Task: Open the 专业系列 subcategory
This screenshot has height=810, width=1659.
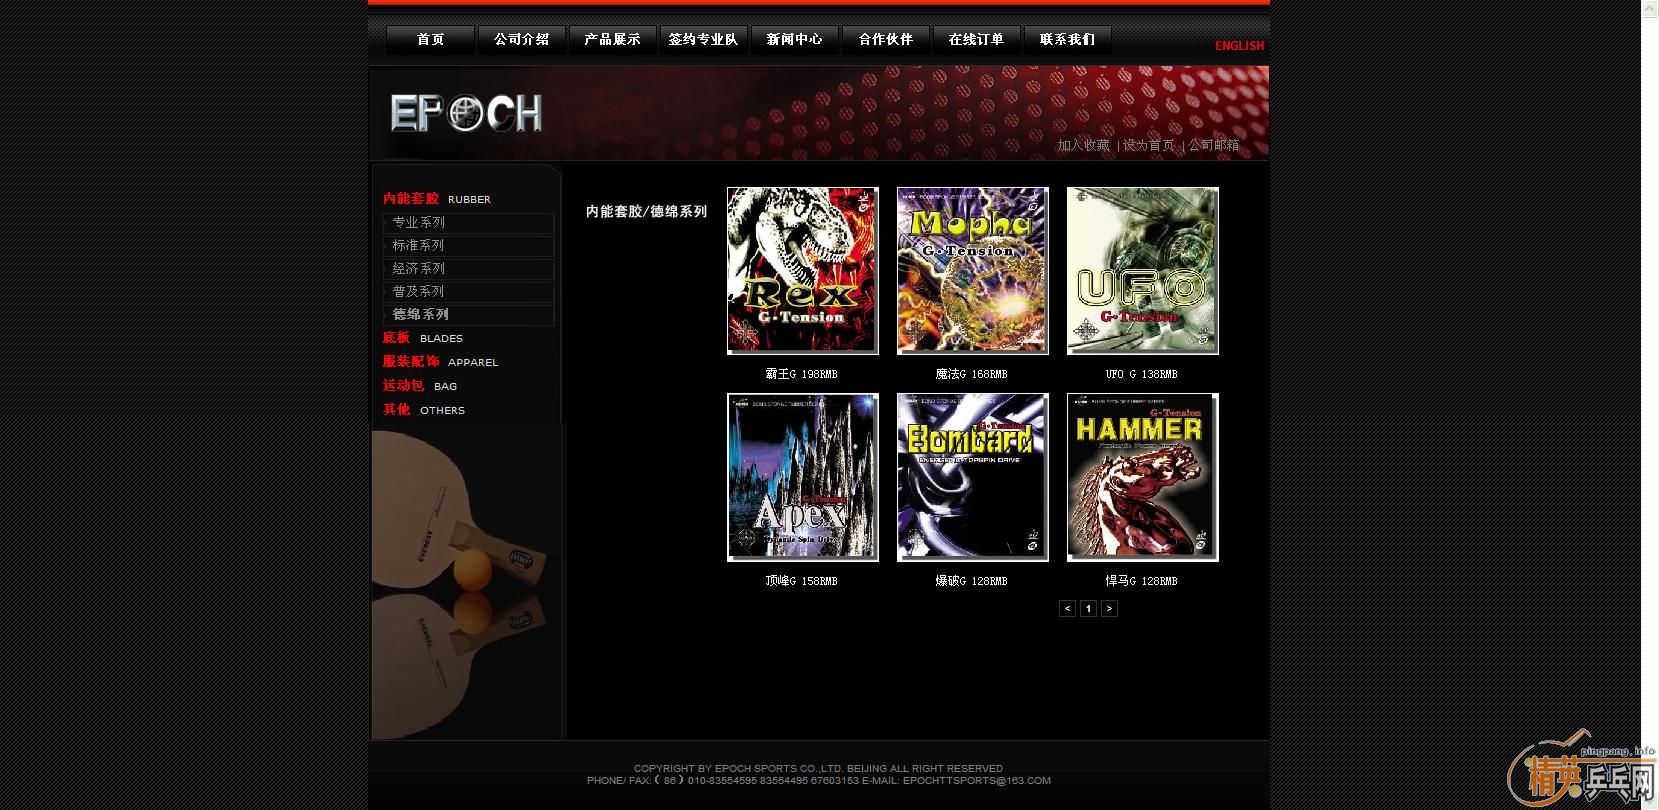Action: (x=469, y=223)
